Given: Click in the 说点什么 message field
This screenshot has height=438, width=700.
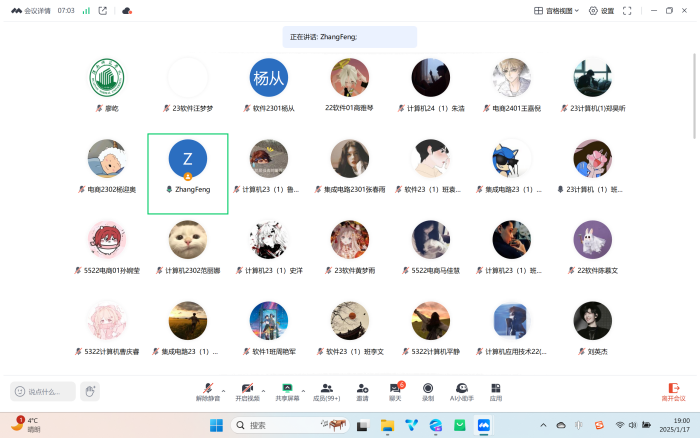Looking at the screenshot, I should pyautogui.click(x=43, y=392).
